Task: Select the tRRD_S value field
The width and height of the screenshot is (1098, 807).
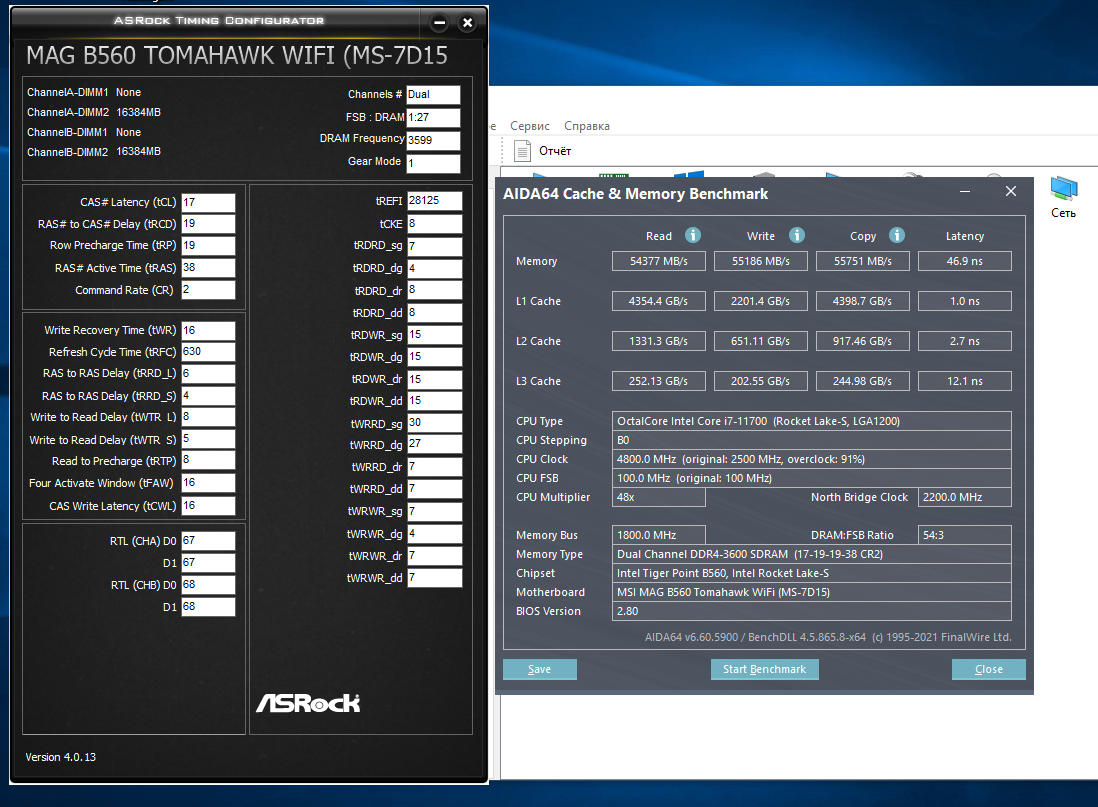Action: [x=209, y=396]
